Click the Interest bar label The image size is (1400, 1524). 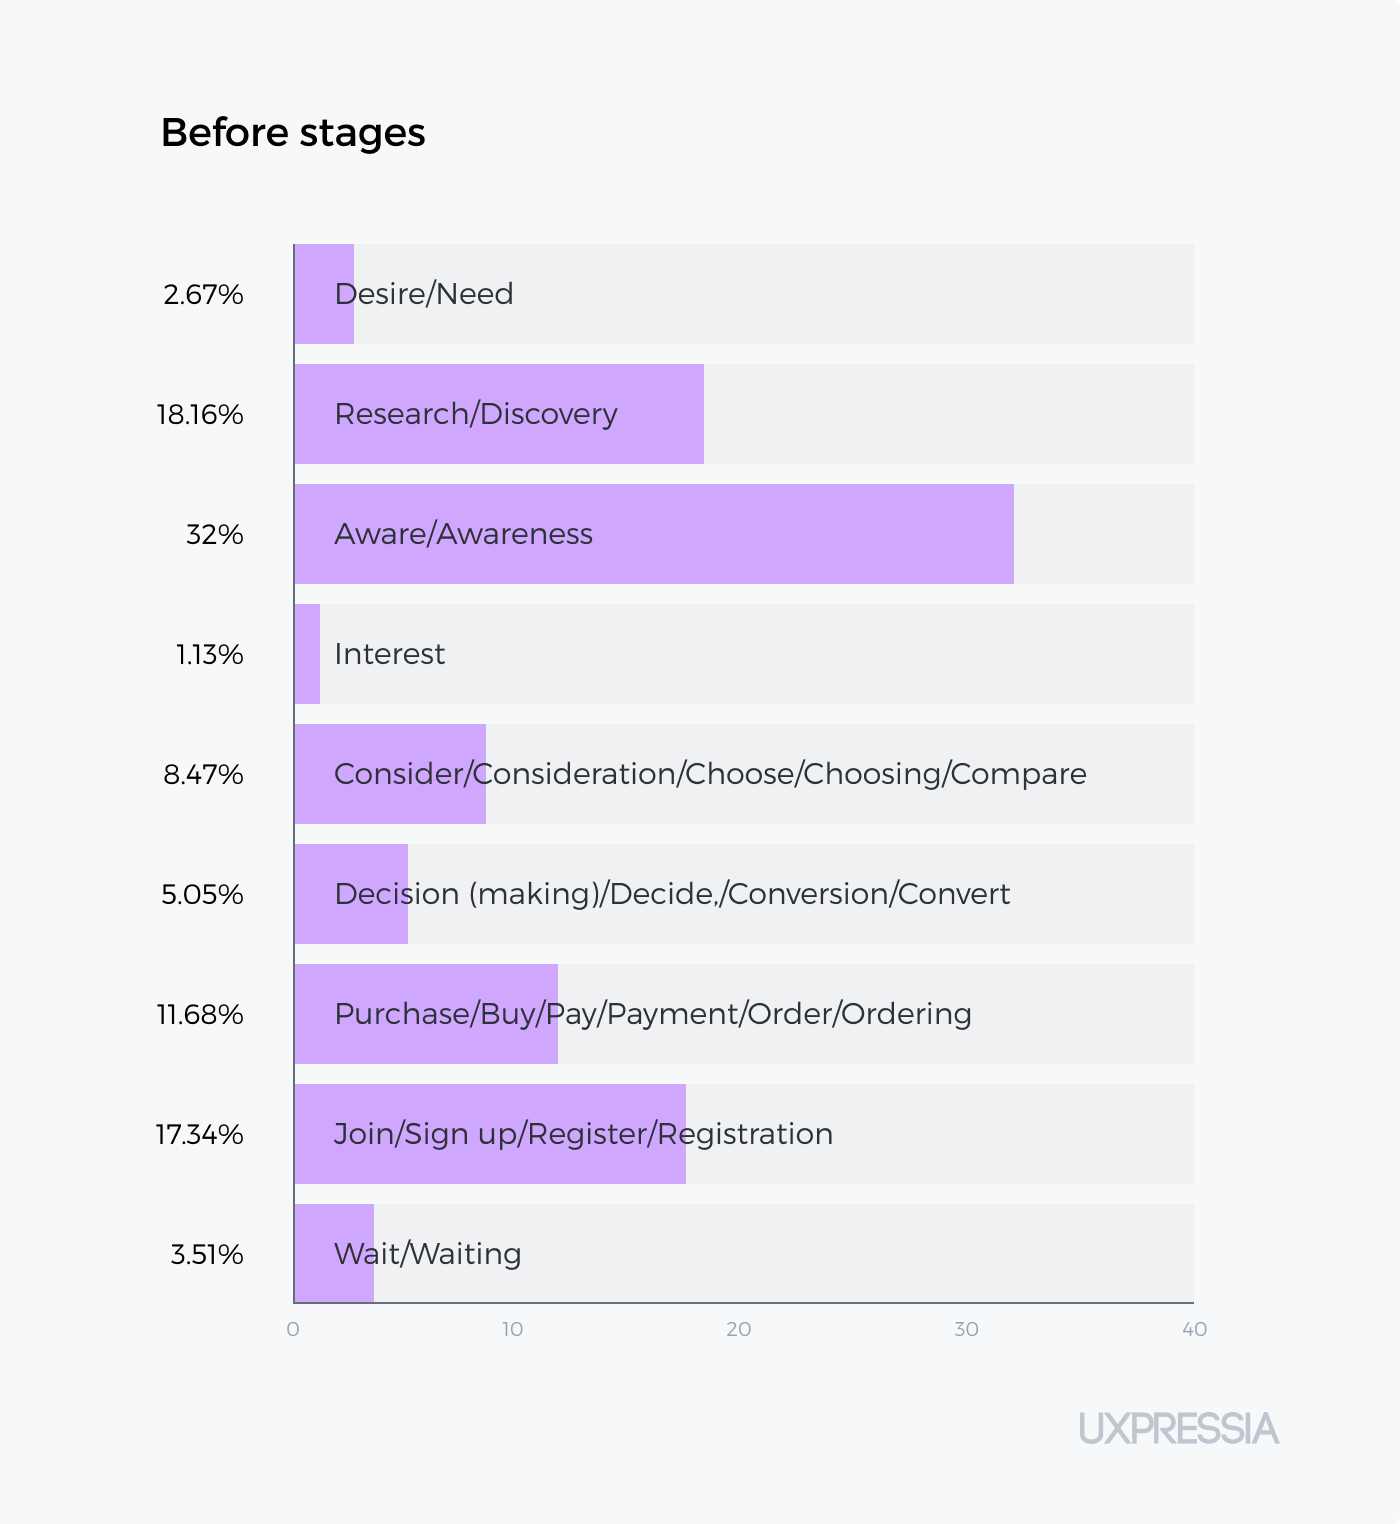[390, 654]
